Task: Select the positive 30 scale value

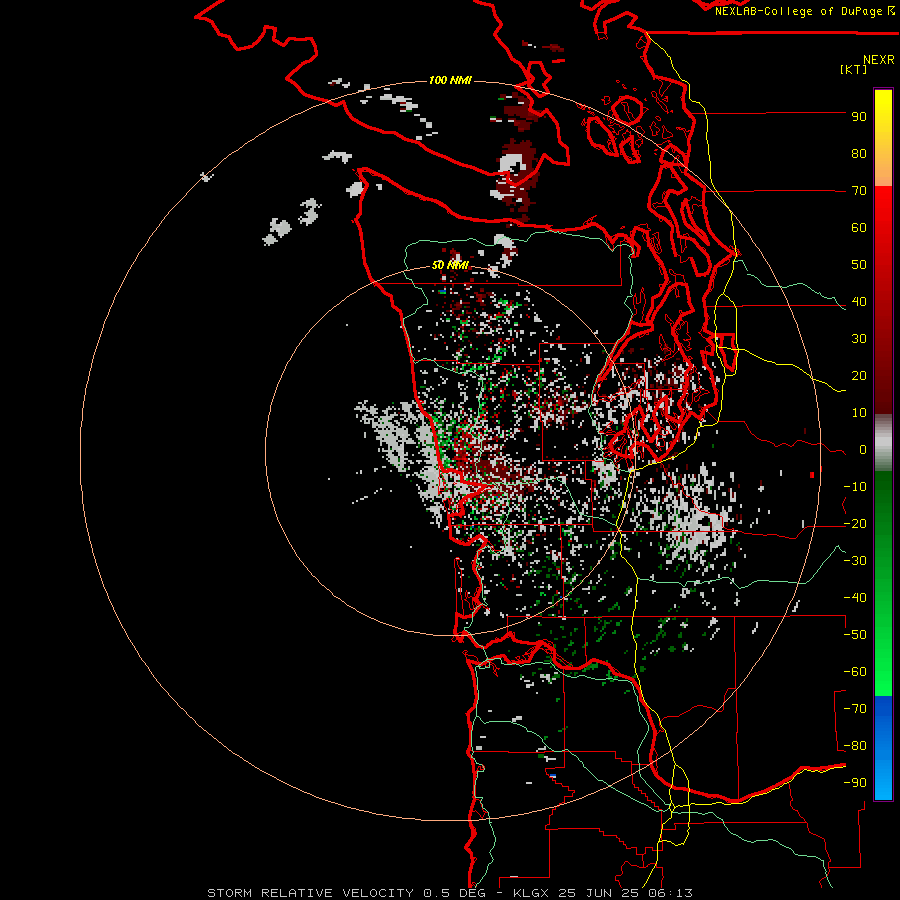Action: click(x=859, y=339)
